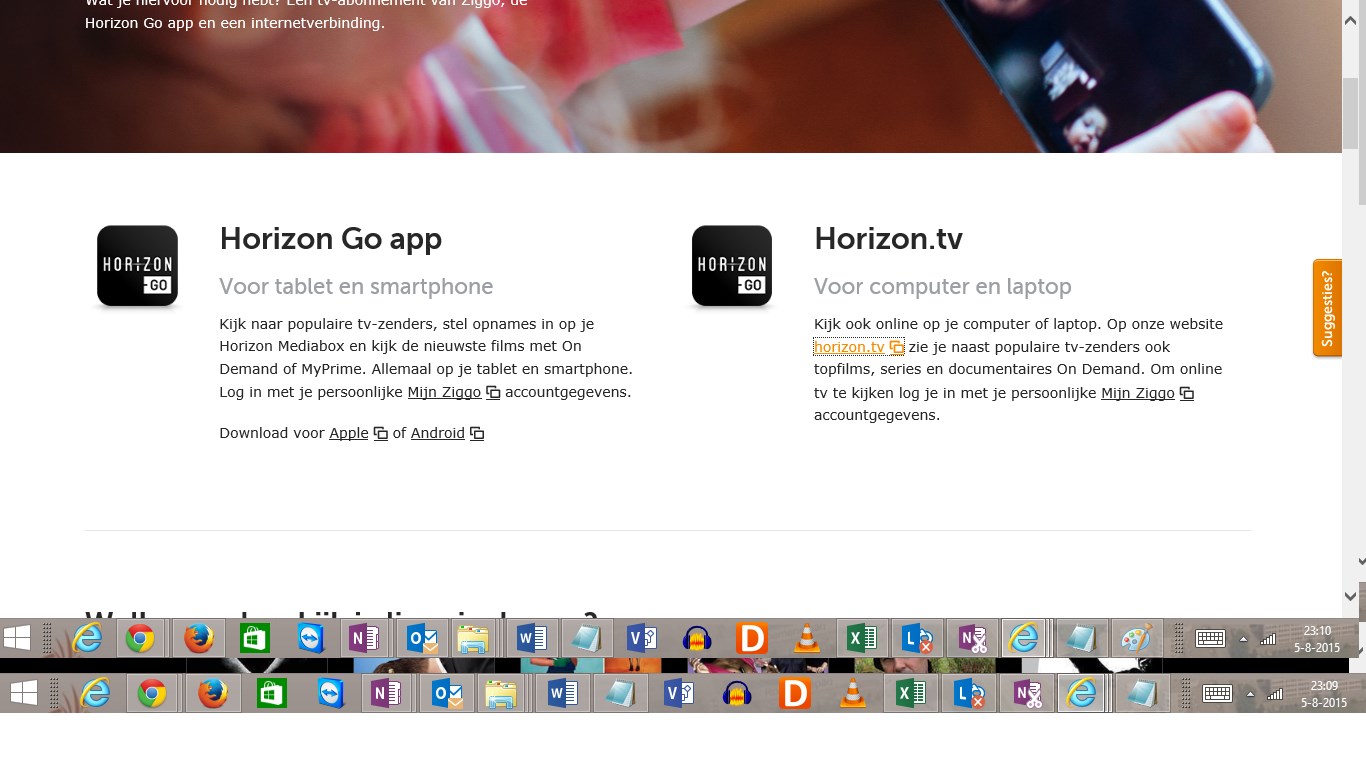
Task: Launch Skype for Business from taskbar
Action: (917, 637)
